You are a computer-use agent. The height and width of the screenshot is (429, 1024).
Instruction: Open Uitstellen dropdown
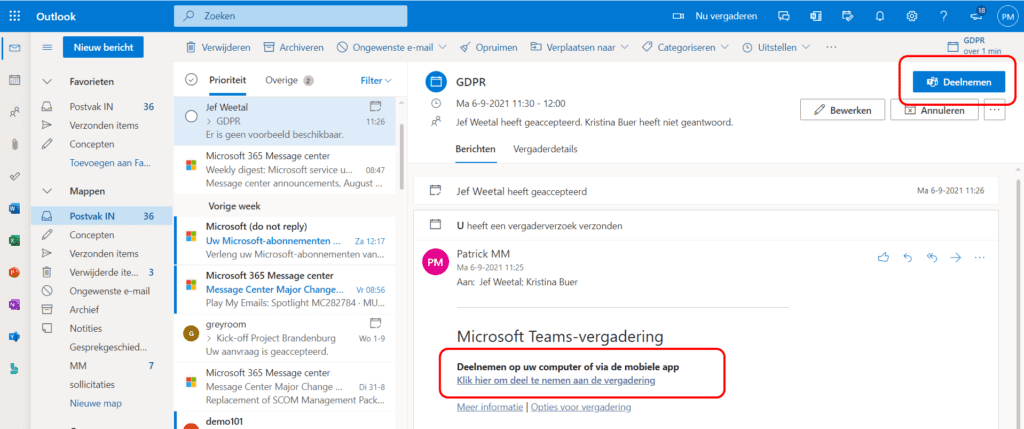click(776, 47)
